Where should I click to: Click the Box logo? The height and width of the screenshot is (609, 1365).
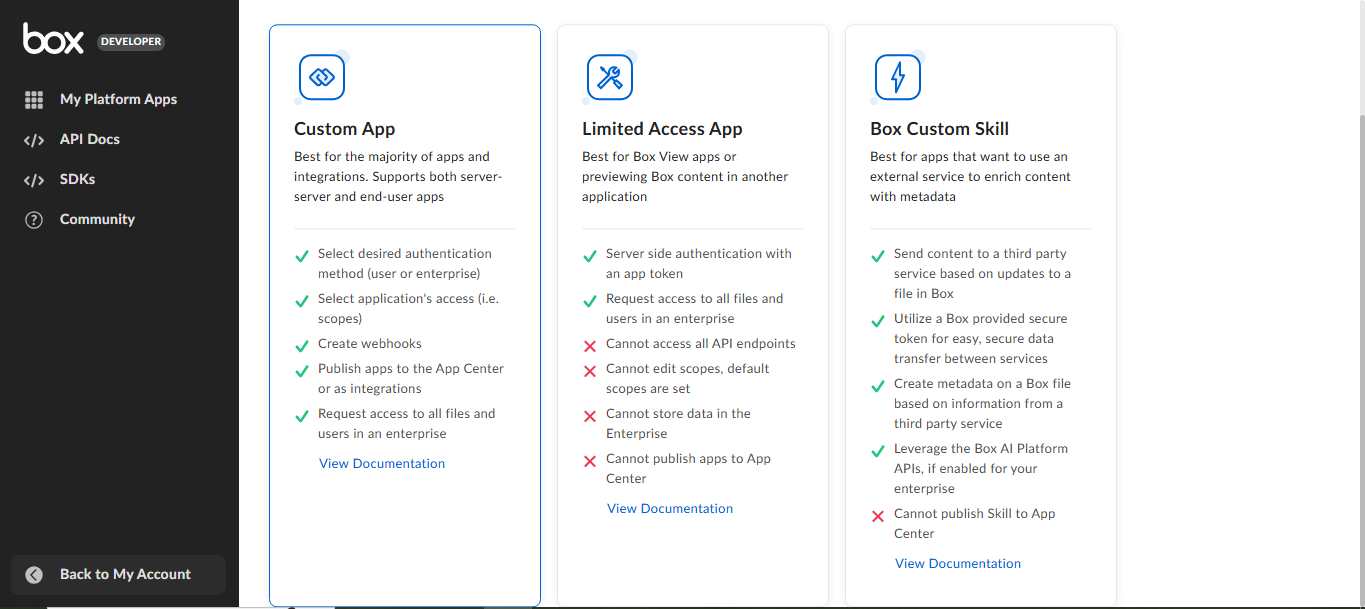pyautogui.click(x=54, y=39)
